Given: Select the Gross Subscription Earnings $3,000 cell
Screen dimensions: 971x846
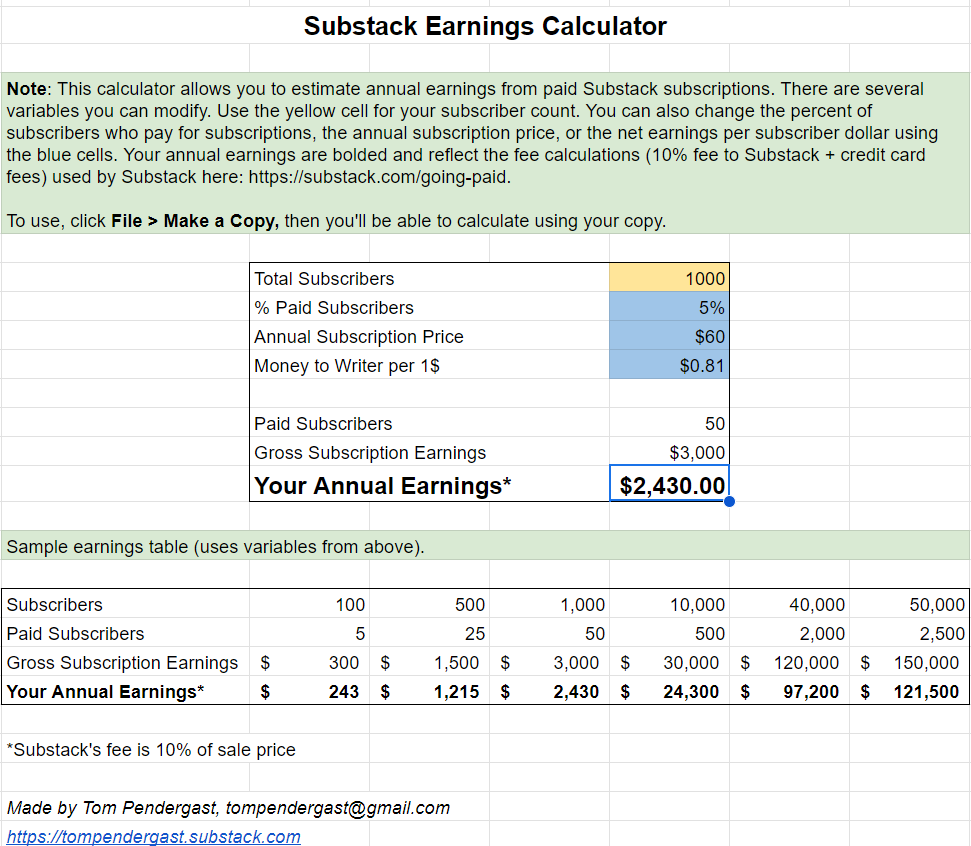Looking at the screenshot, I should [x=669, y=451].
